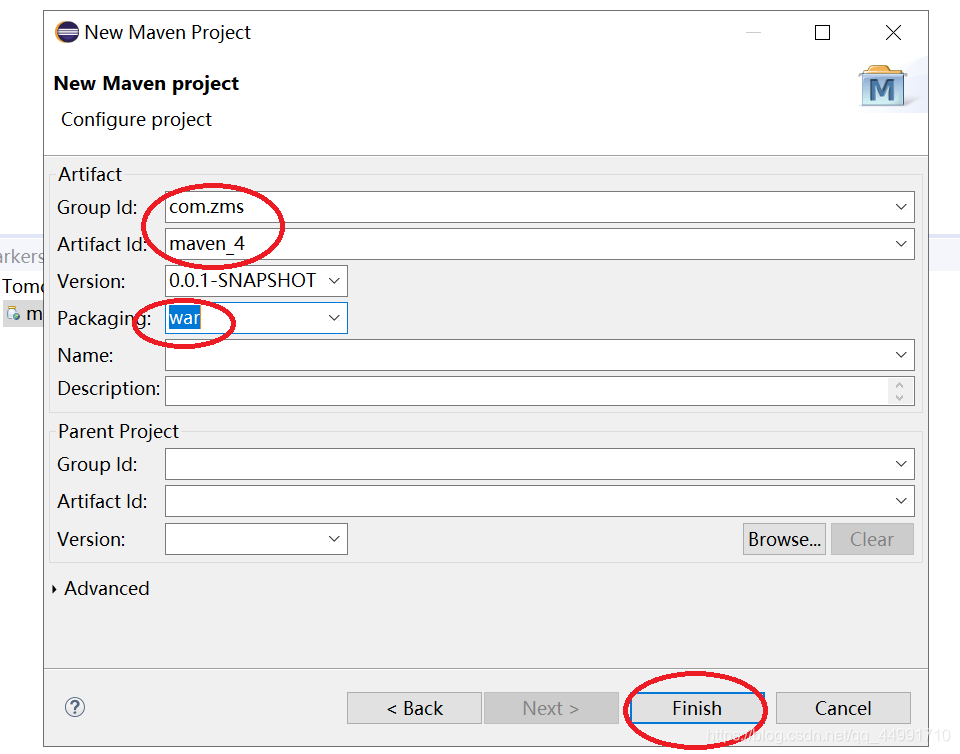Open the help question mark icon
The height and width of the screenshot is (754, 960).
(x=75, y=707)
